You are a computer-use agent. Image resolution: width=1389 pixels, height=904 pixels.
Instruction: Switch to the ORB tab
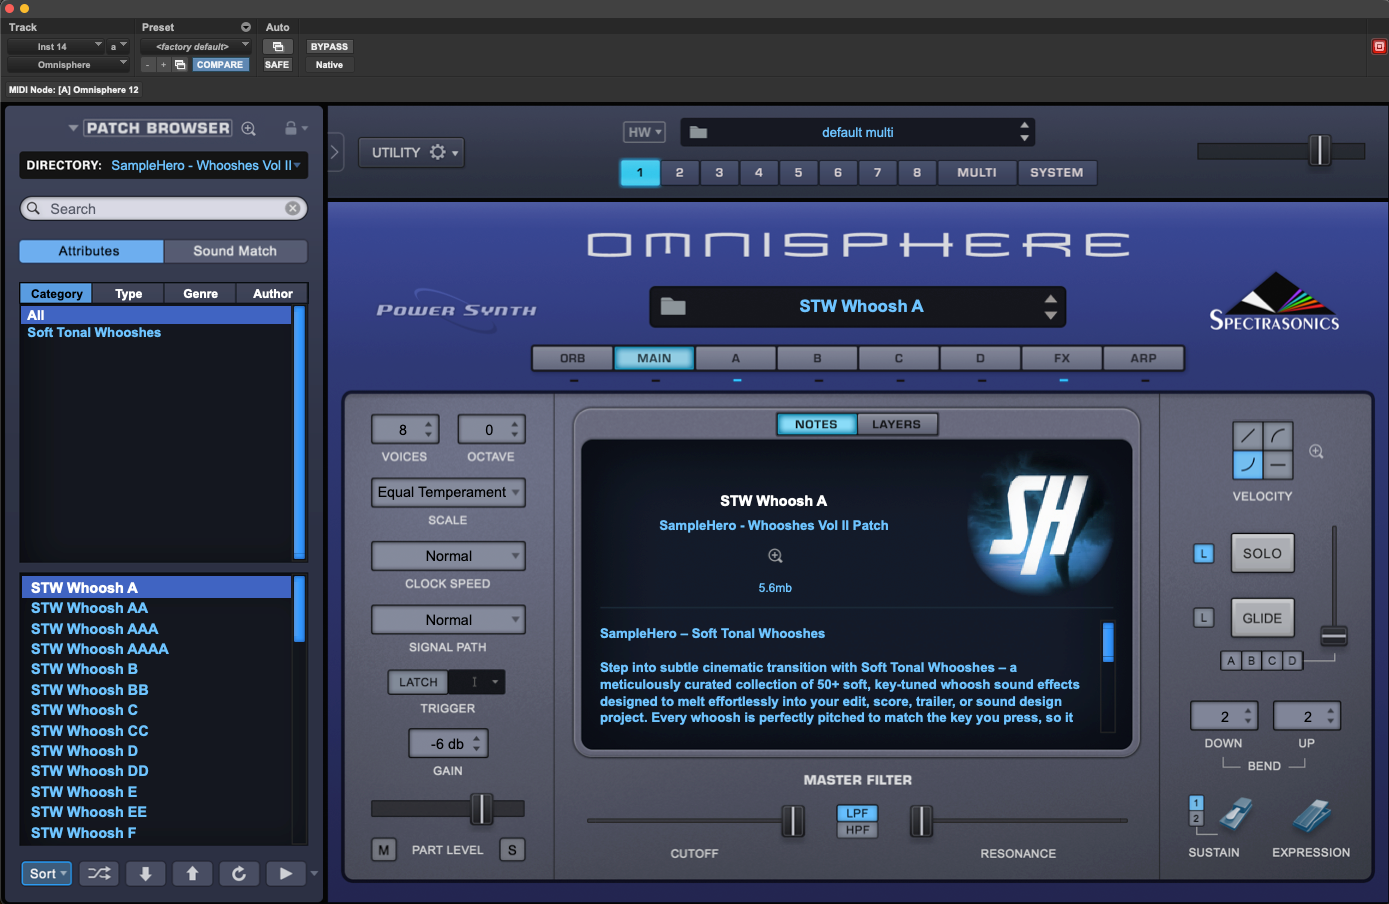click(x=573, y=358)
